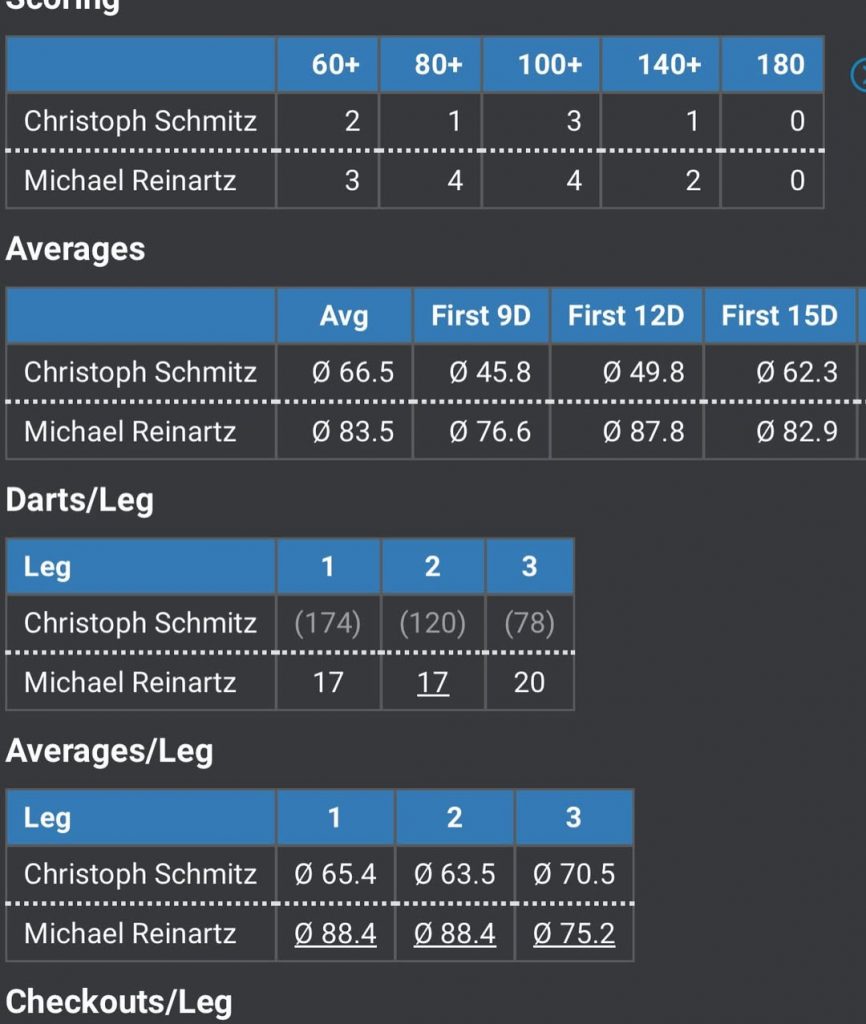This screenshot has height=1024, width=866.
Task: Click the blue circle icon beside Scoring table
Action: click(x=859, y=74)
